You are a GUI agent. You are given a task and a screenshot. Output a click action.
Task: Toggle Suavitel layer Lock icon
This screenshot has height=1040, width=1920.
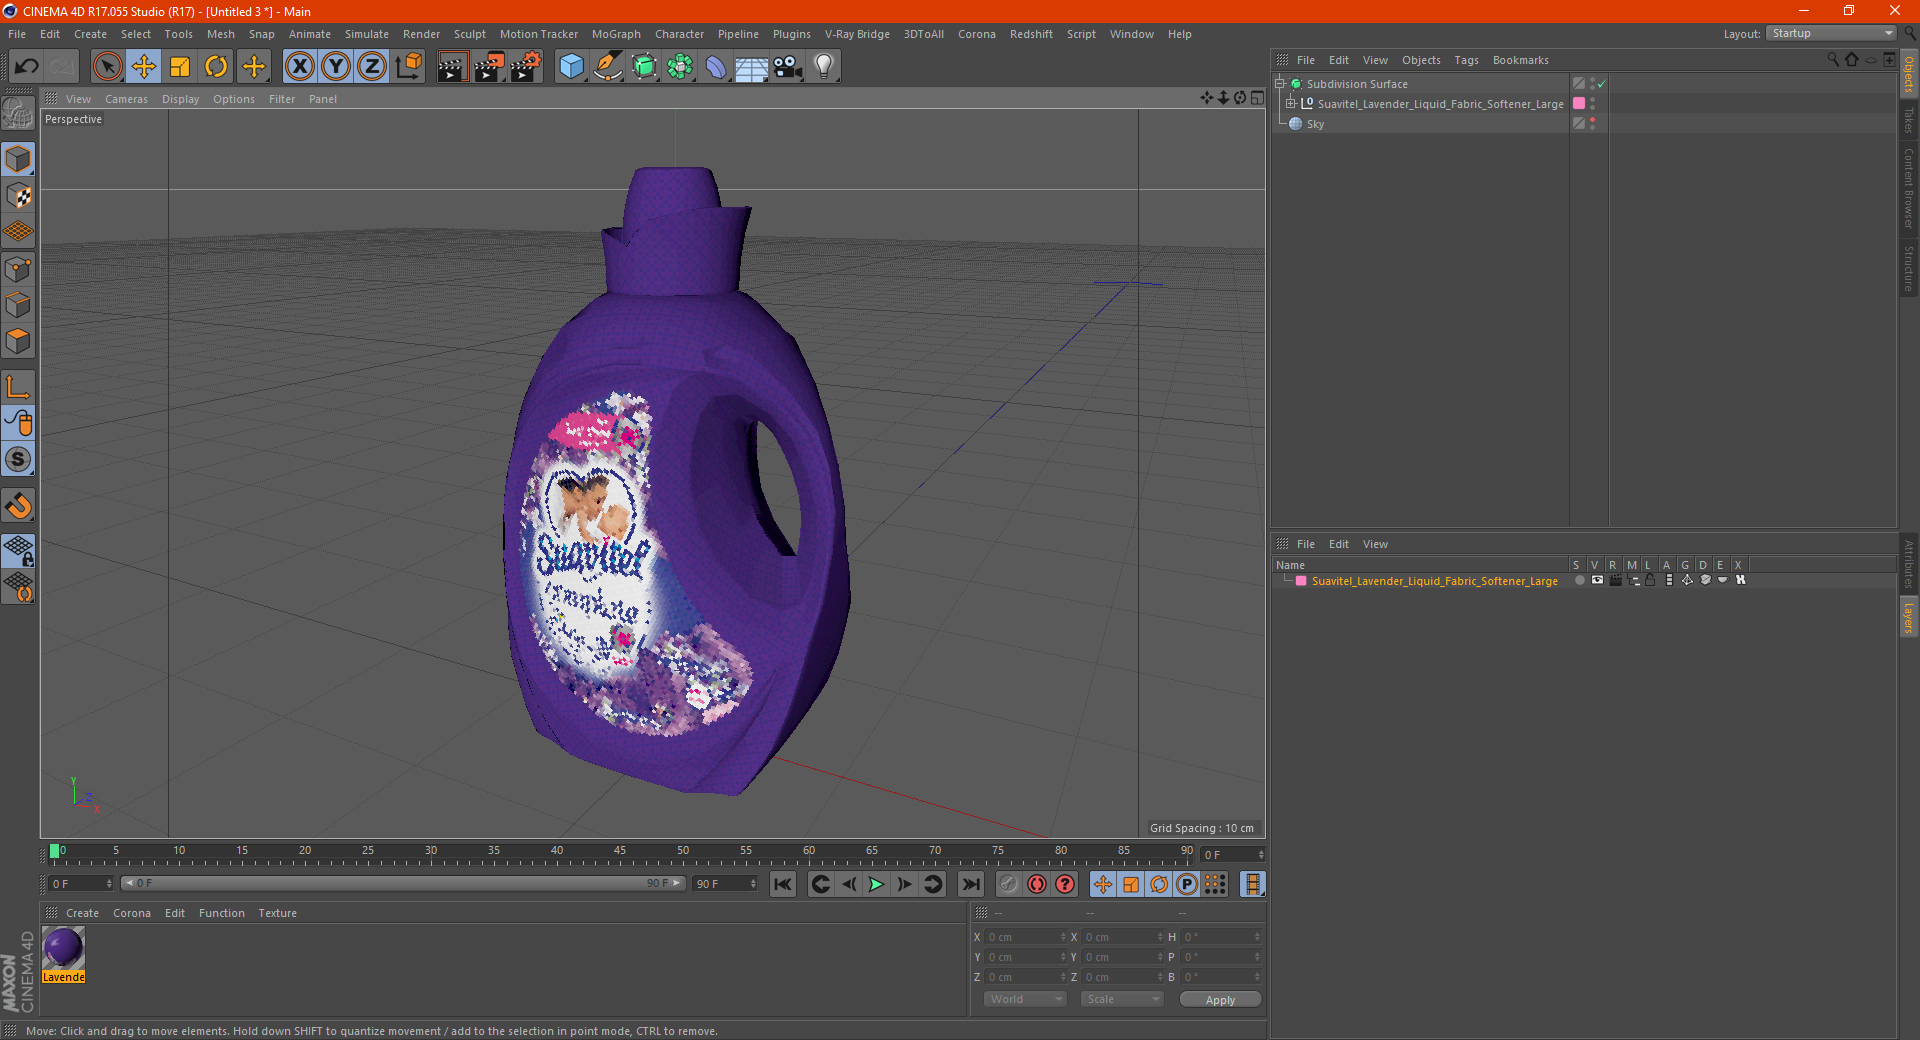point(1650,580)
